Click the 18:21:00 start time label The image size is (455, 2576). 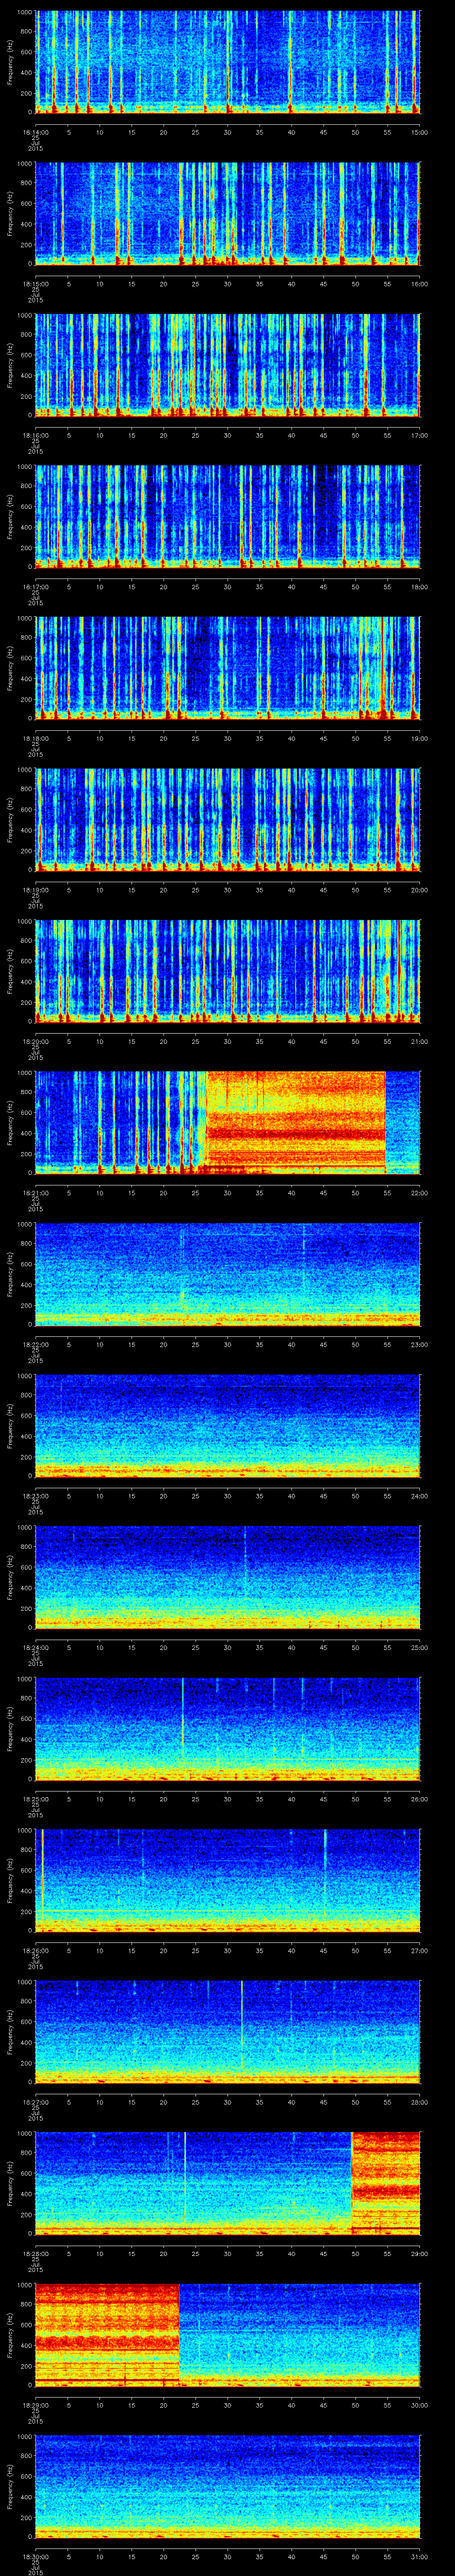click(x=35, y=1192)
